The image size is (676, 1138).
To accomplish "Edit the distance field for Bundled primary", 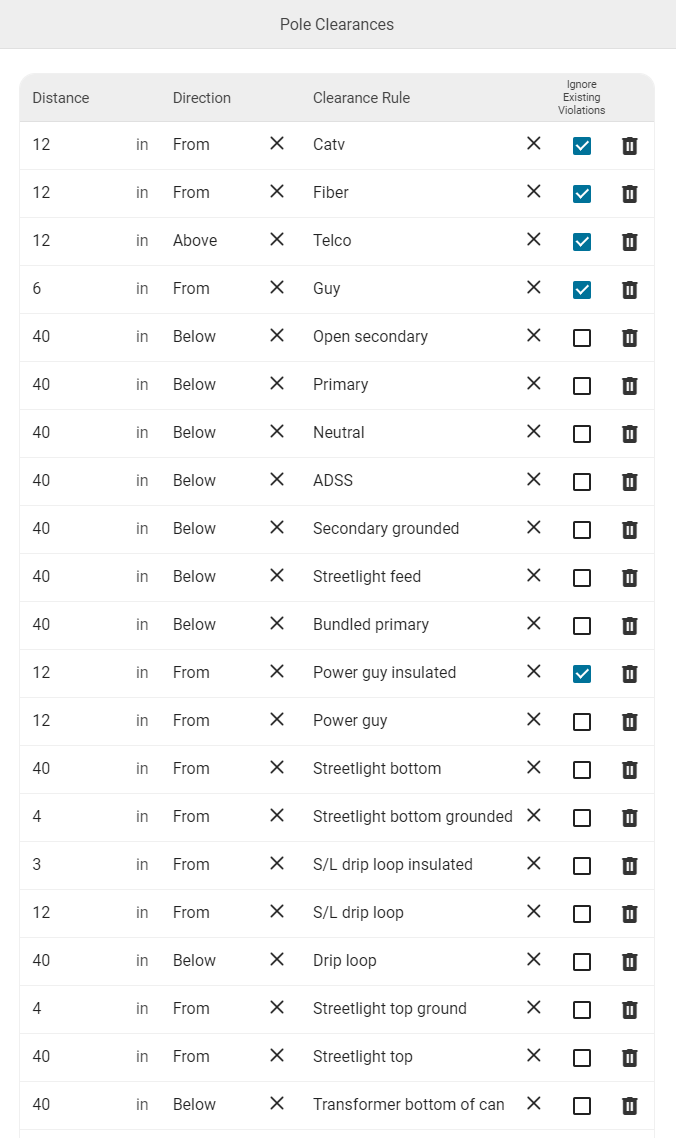I will [x=80, y=624].
